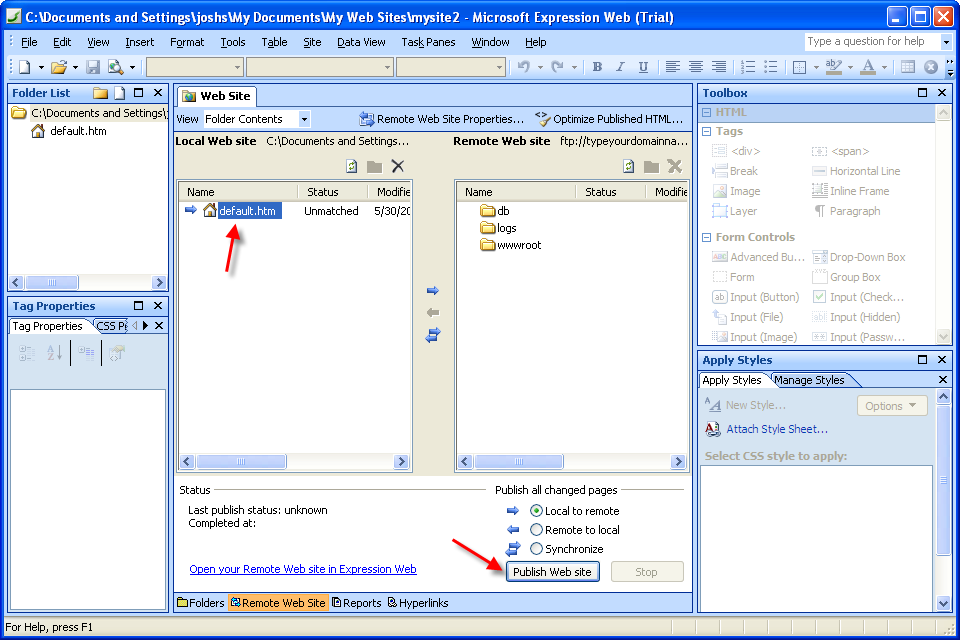This screenshot has width=960, height=640.
Task: Insert a numbered list
Action: coord(748,67)
